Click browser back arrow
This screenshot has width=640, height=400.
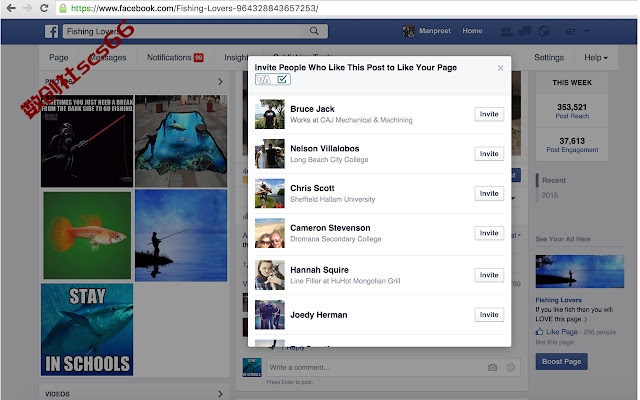pos(11,8)
